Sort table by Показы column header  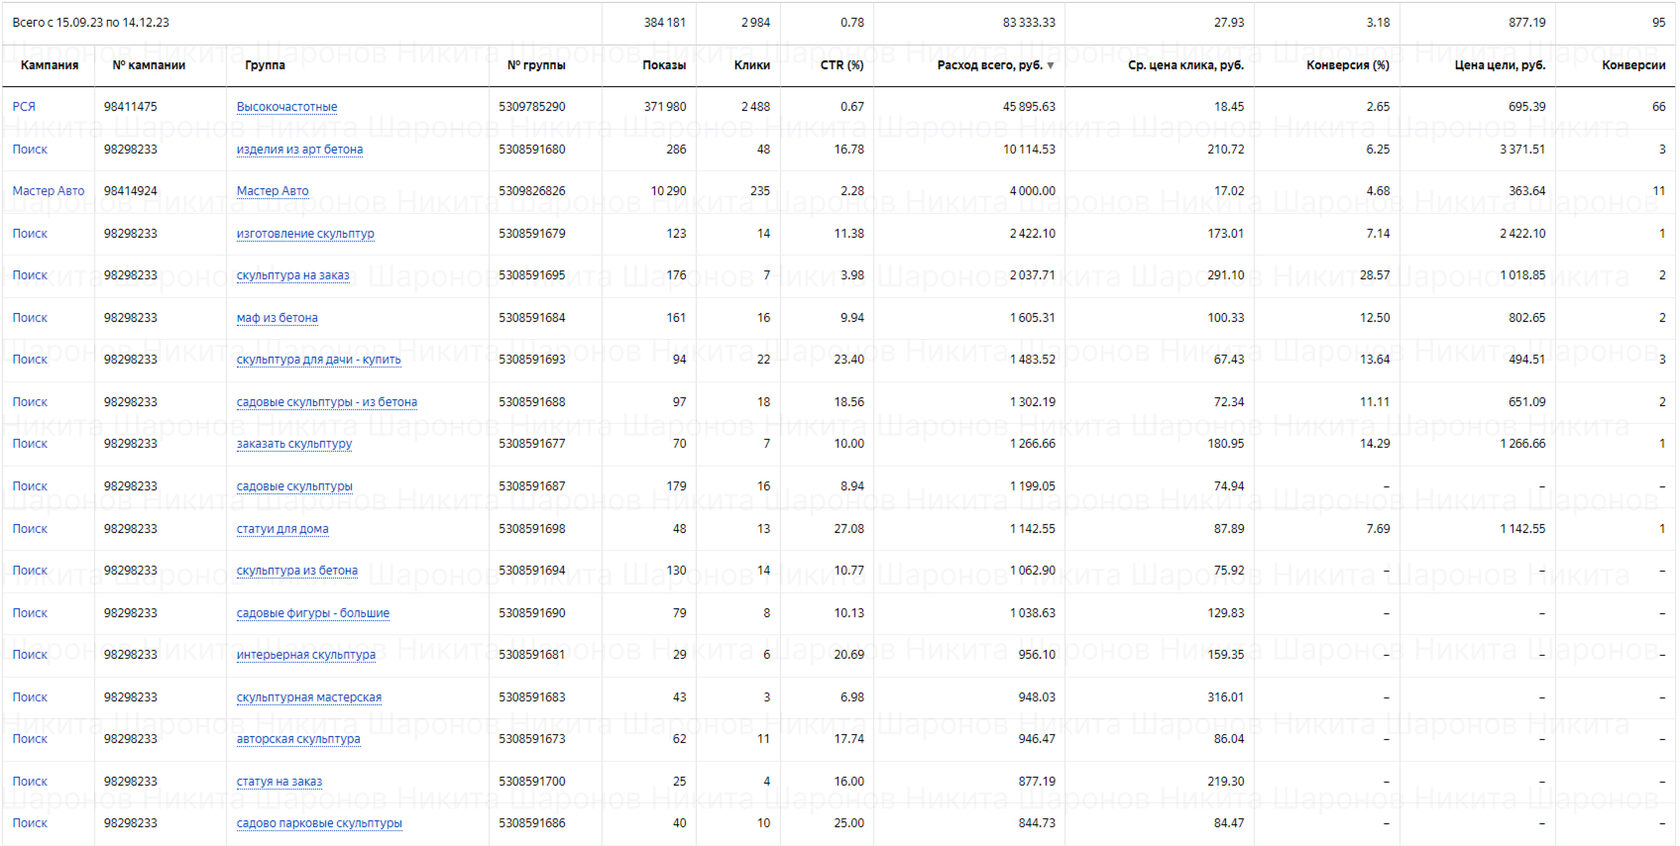tap(664, 65)
